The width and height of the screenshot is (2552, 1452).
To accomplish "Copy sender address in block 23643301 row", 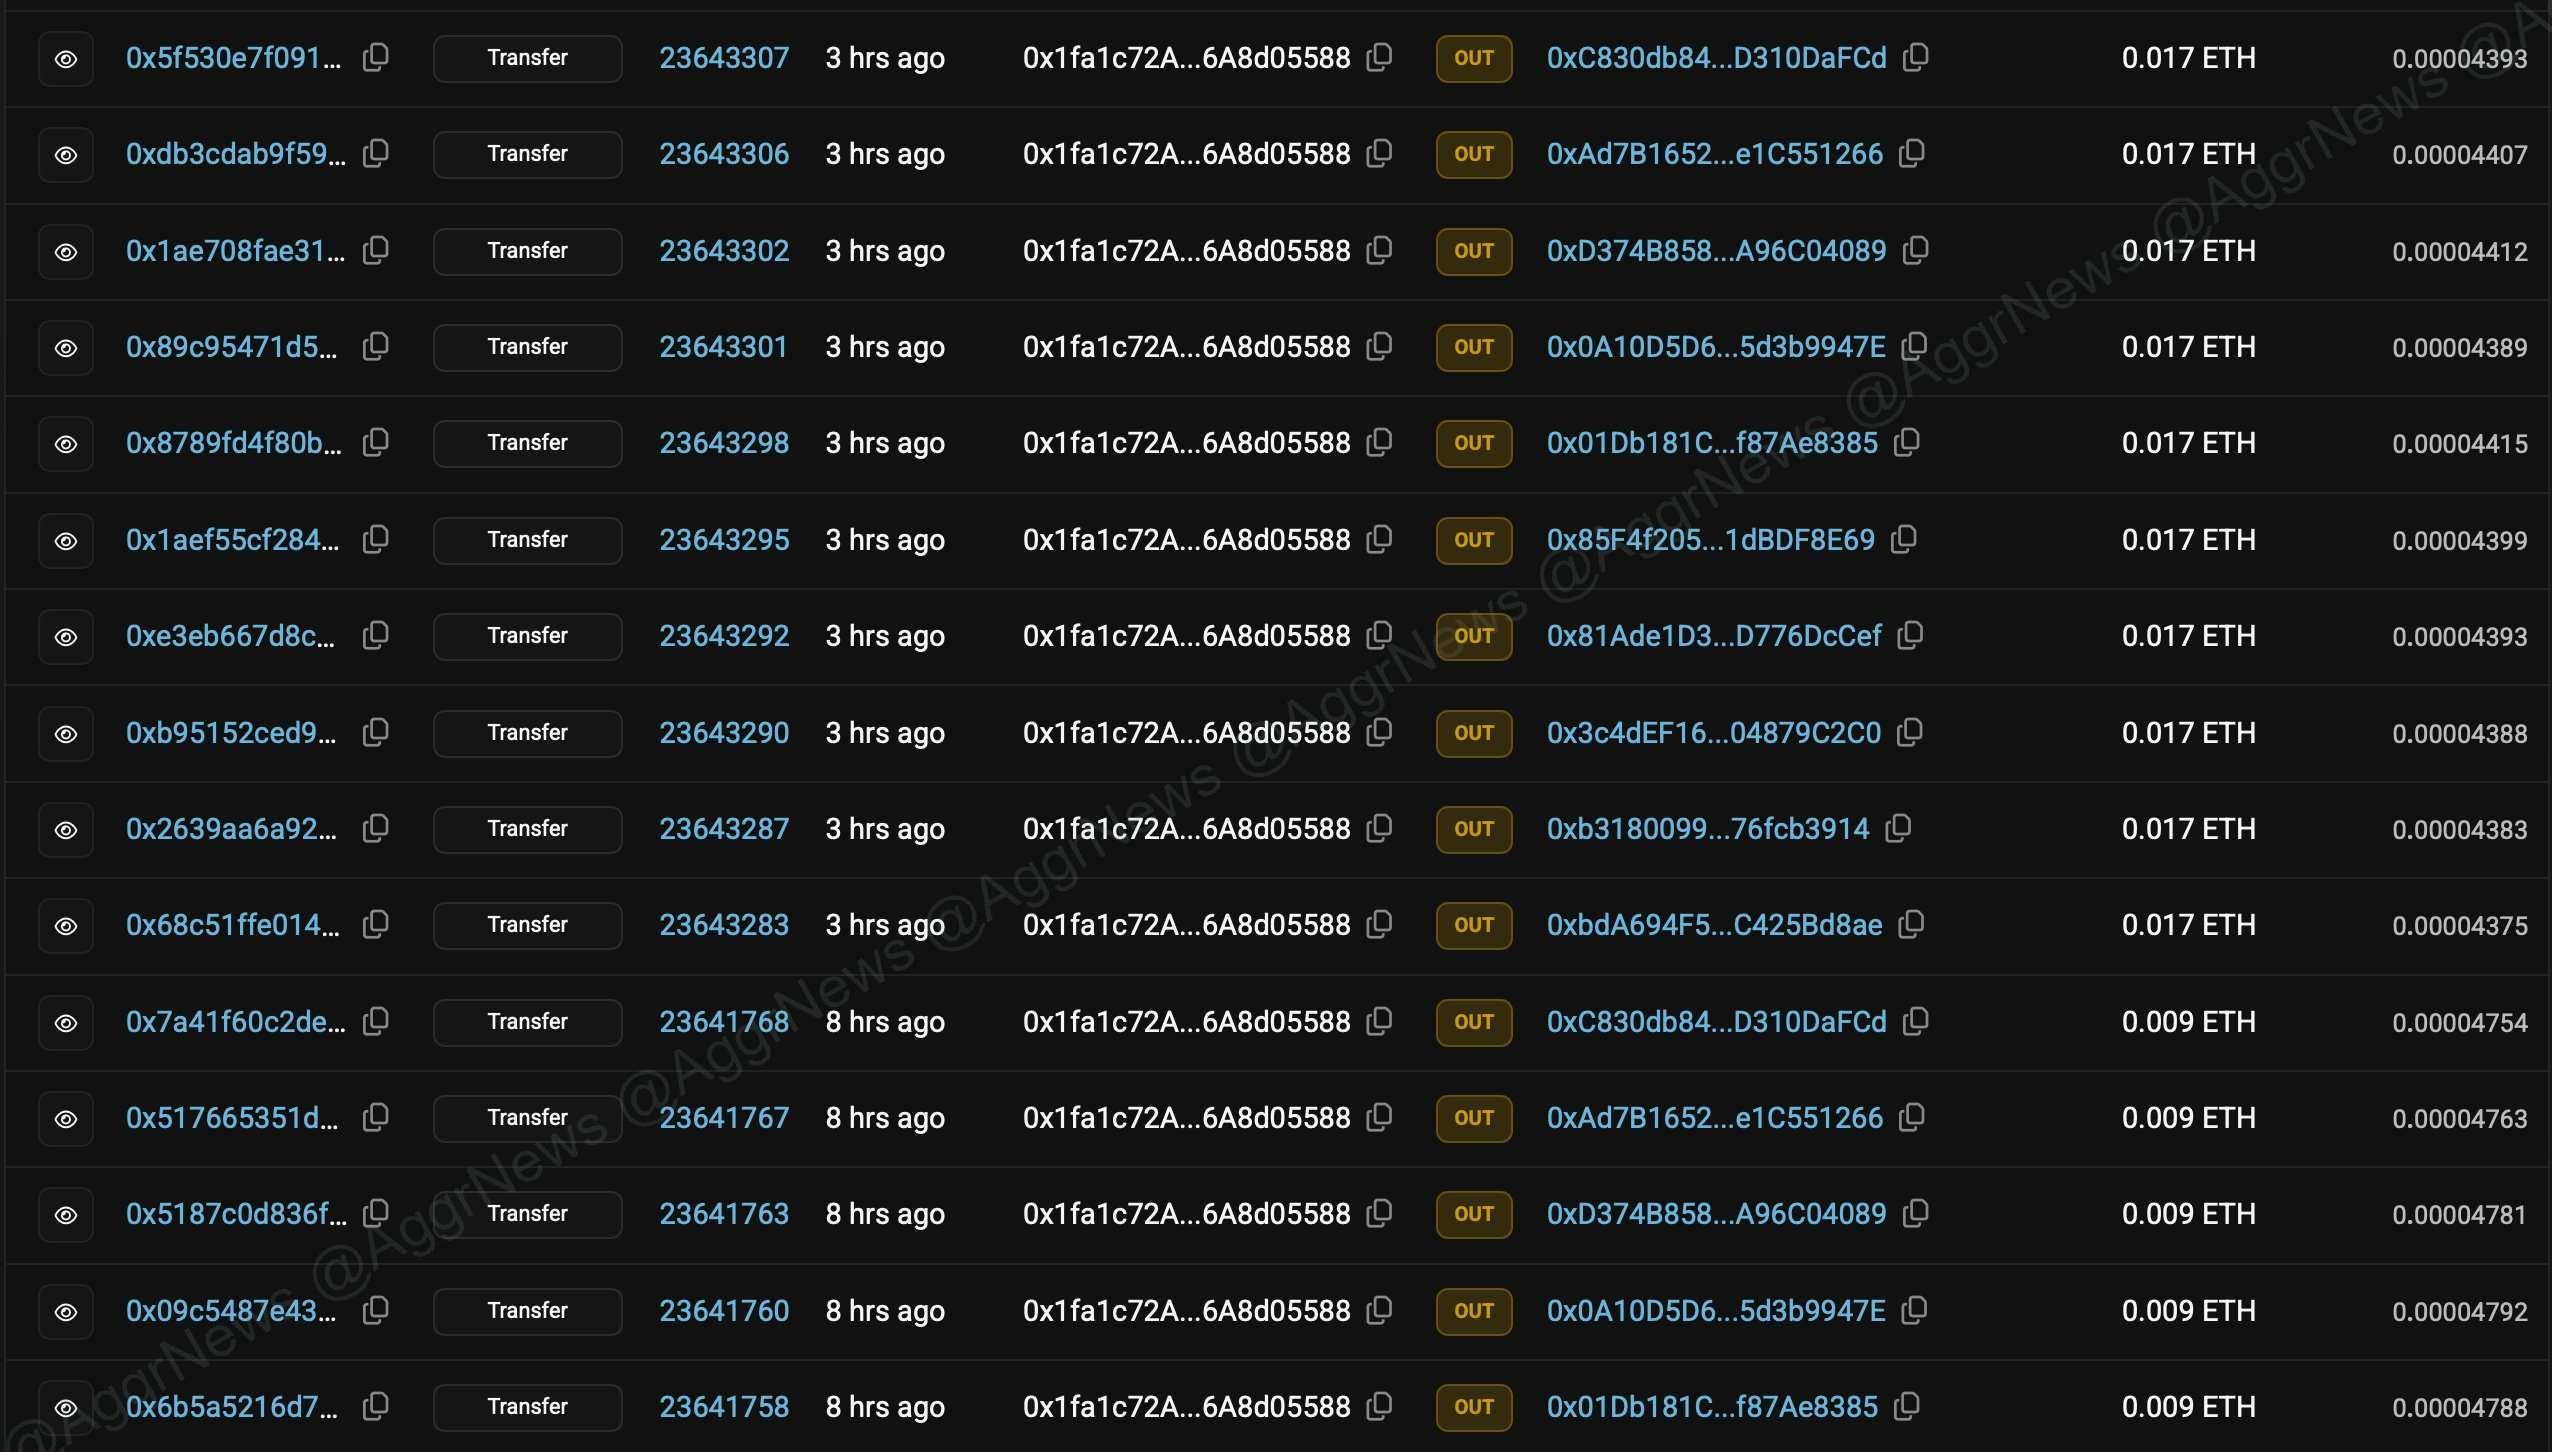I will [1379, 347].
